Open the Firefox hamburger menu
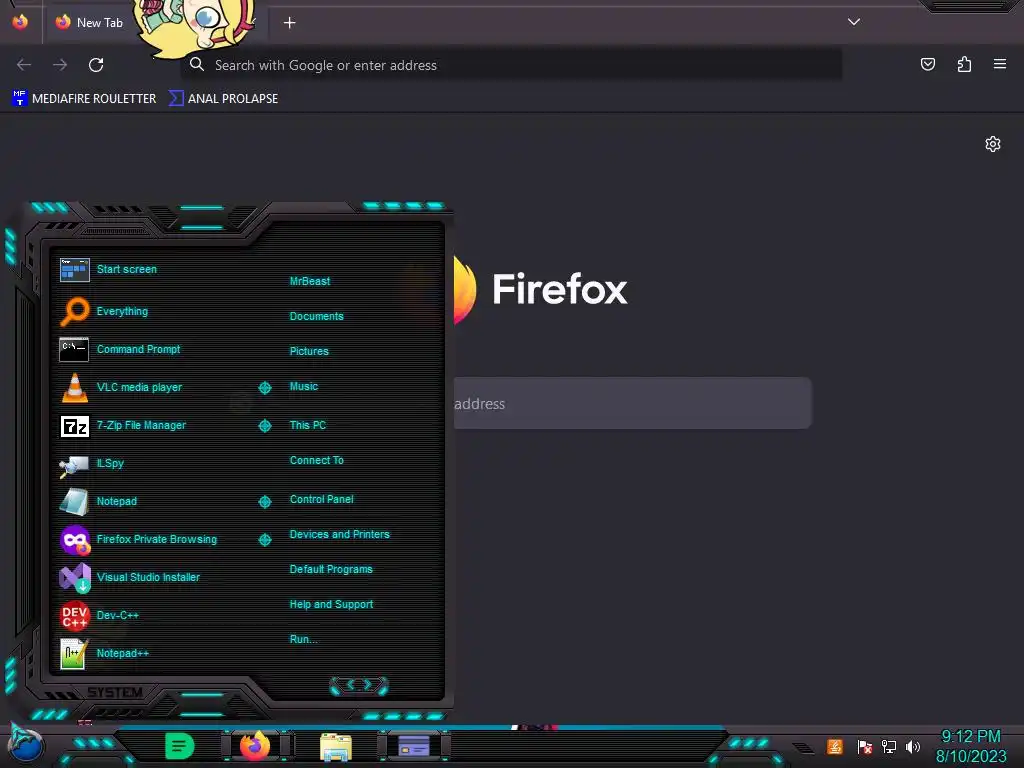The image size is (1024, 768). pos(1000,64)
